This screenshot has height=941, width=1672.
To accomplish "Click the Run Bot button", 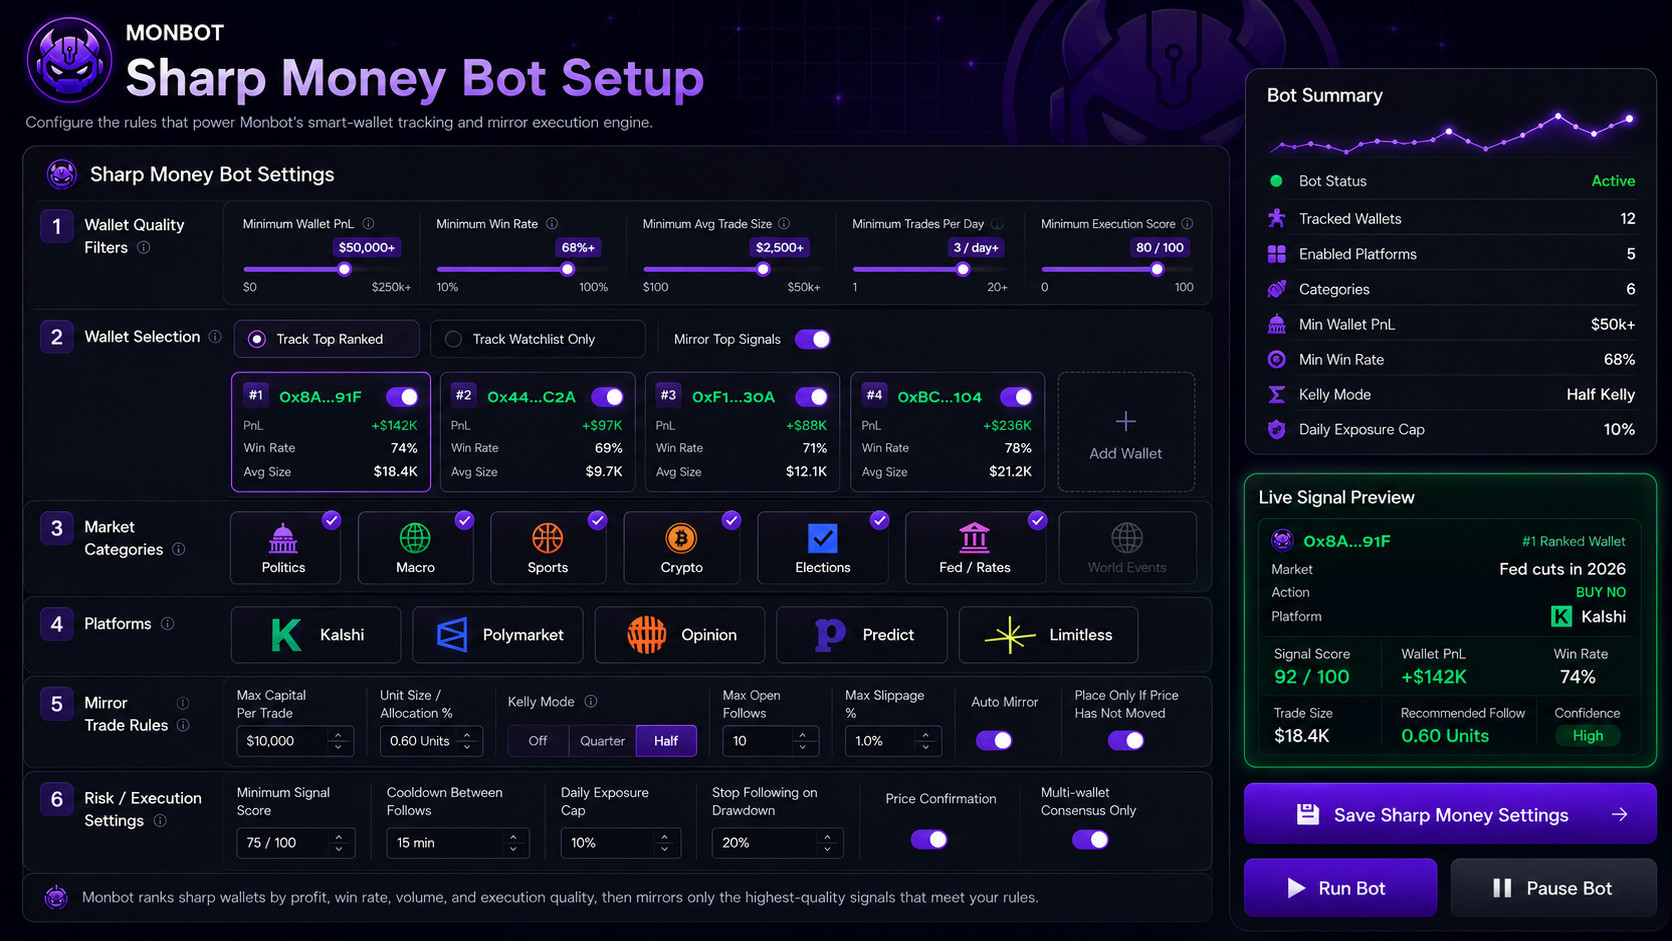I will click(1340, 888).
